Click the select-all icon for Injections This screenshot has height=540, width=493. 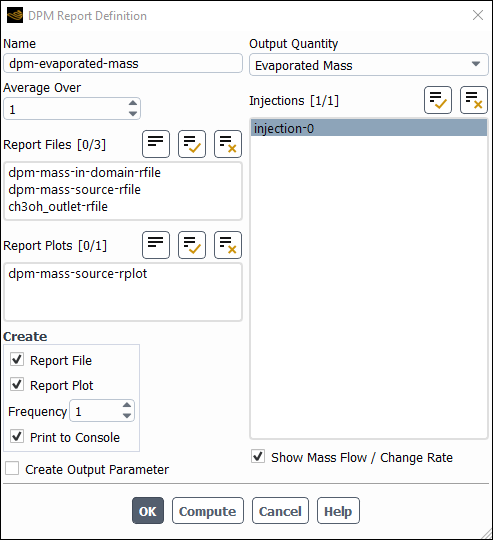tap(438, 100)
